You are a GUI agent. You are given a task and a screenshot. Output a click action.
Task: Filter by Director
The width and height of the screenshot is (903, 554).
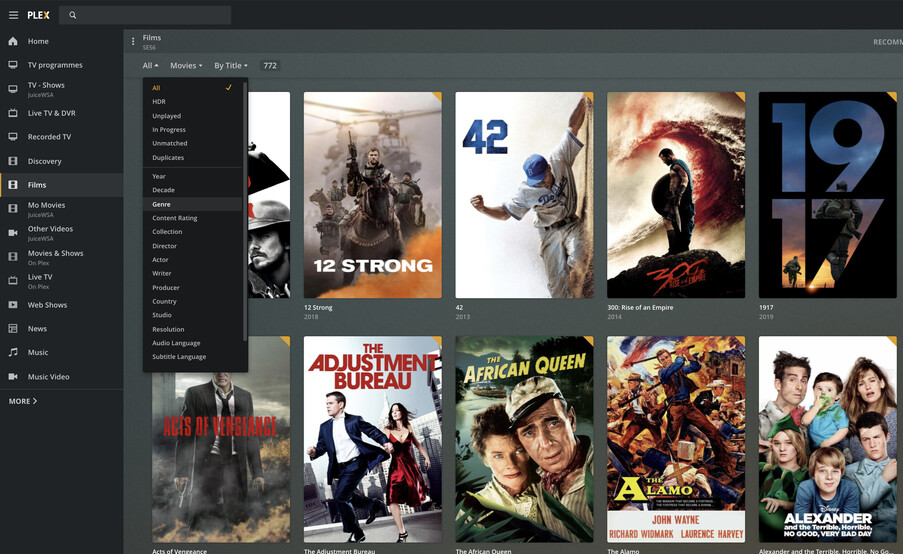point(192,246)
